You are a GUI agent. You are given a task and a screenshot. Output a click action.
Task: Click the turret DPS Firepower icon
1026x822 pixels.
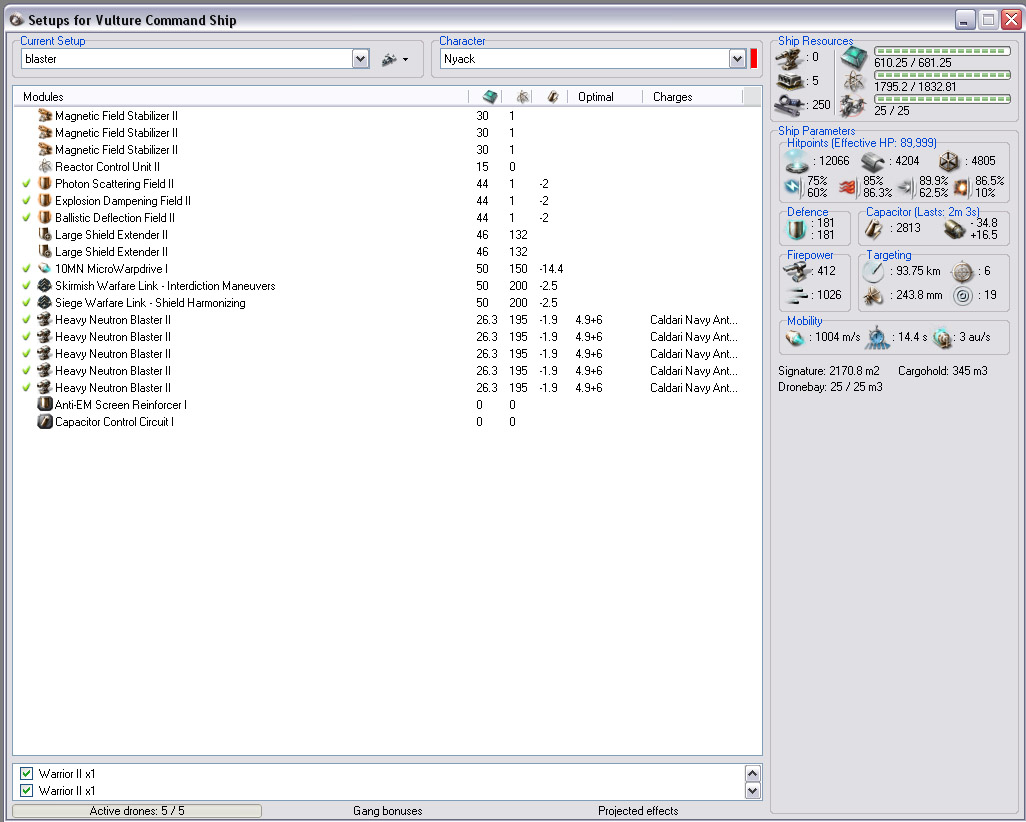pyautogui.click(x=797, y=271)
